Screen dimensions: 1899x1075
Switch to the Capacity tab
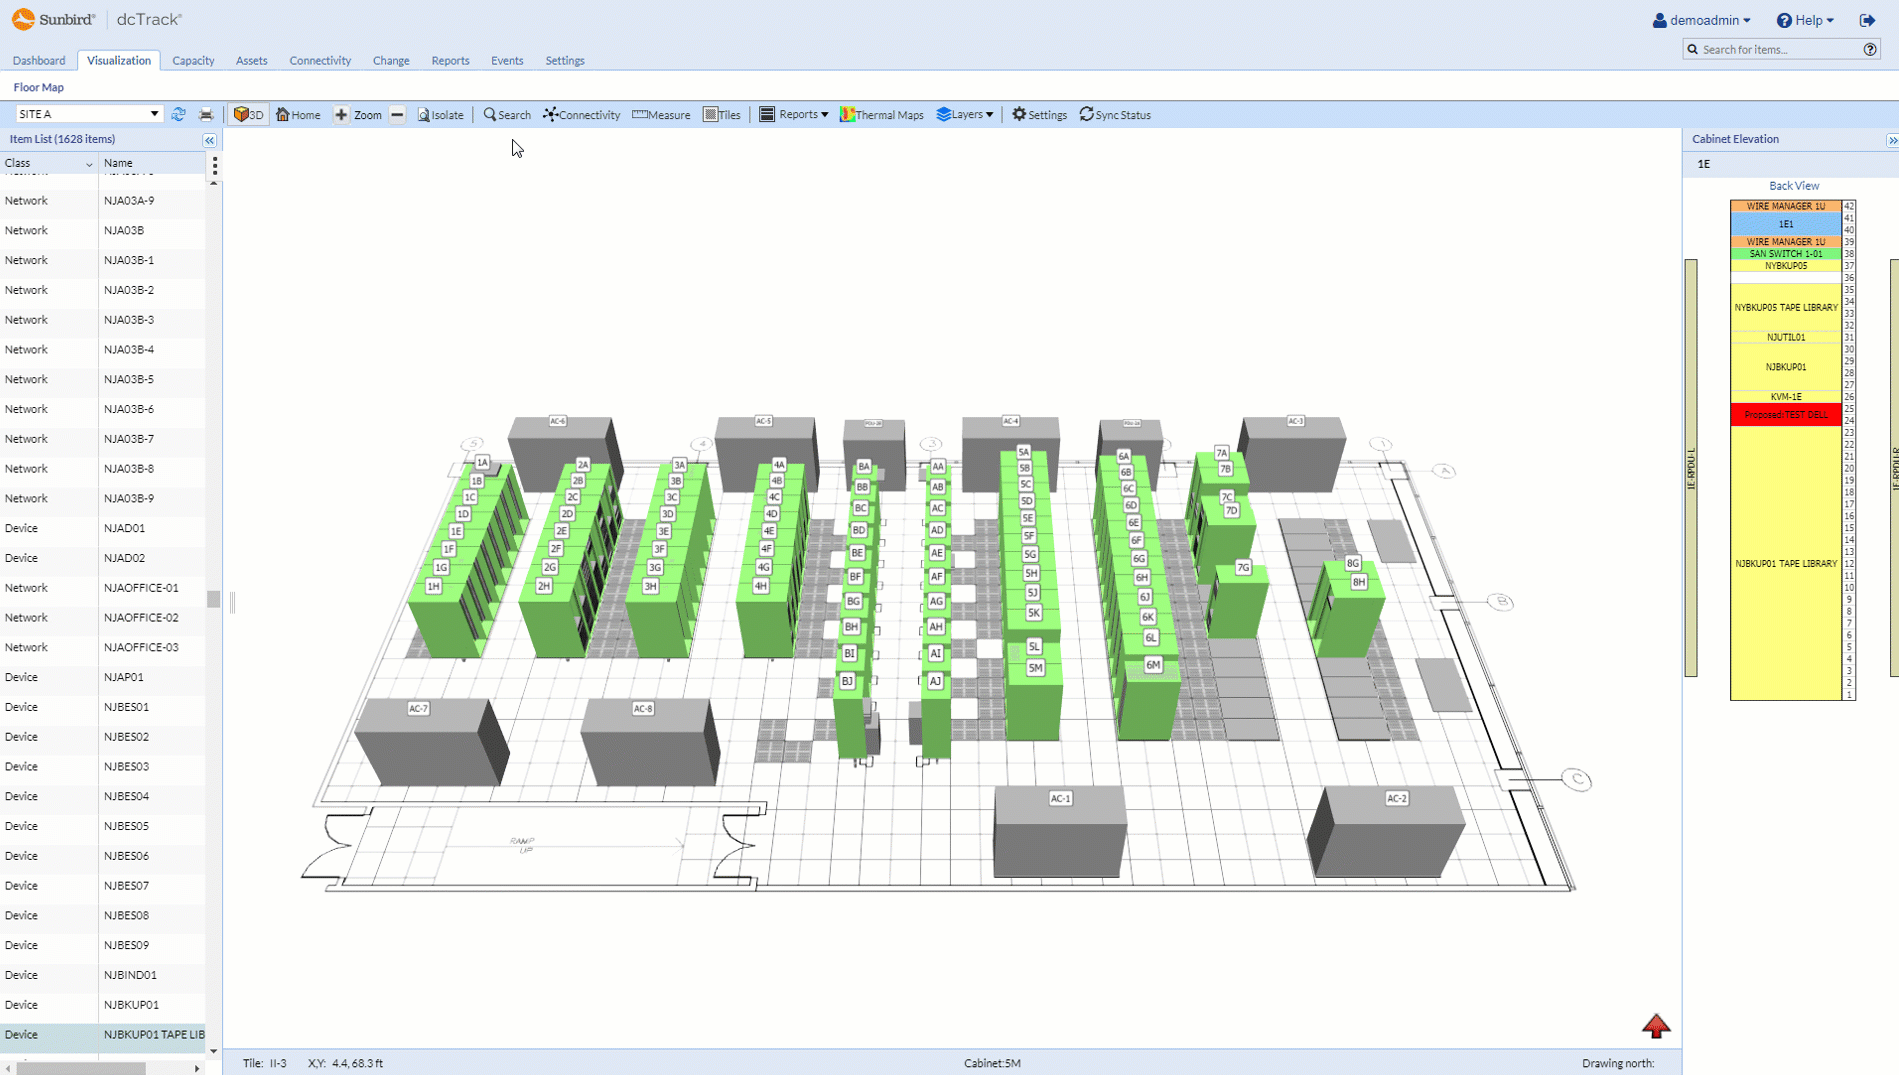point(193,61)
